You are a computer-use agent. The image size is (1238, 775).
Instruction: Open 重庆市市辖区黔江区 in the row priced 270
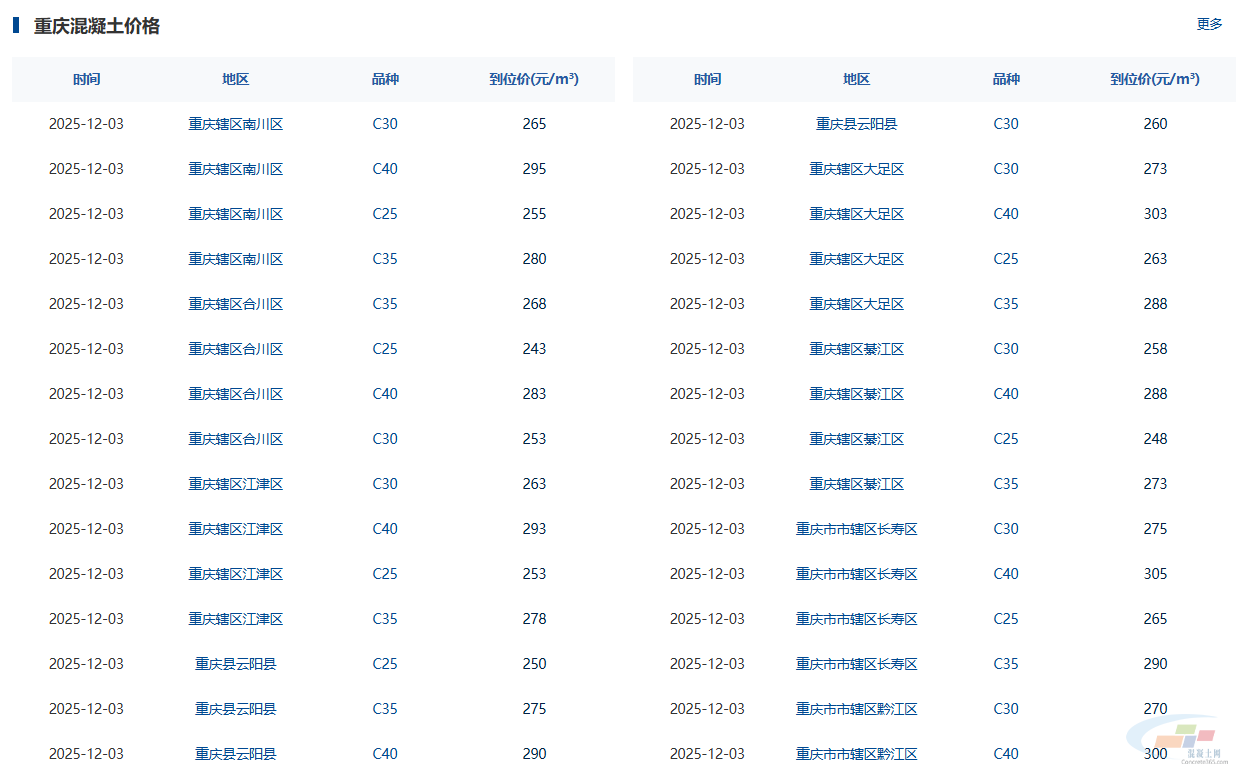[x=857, y=709]
